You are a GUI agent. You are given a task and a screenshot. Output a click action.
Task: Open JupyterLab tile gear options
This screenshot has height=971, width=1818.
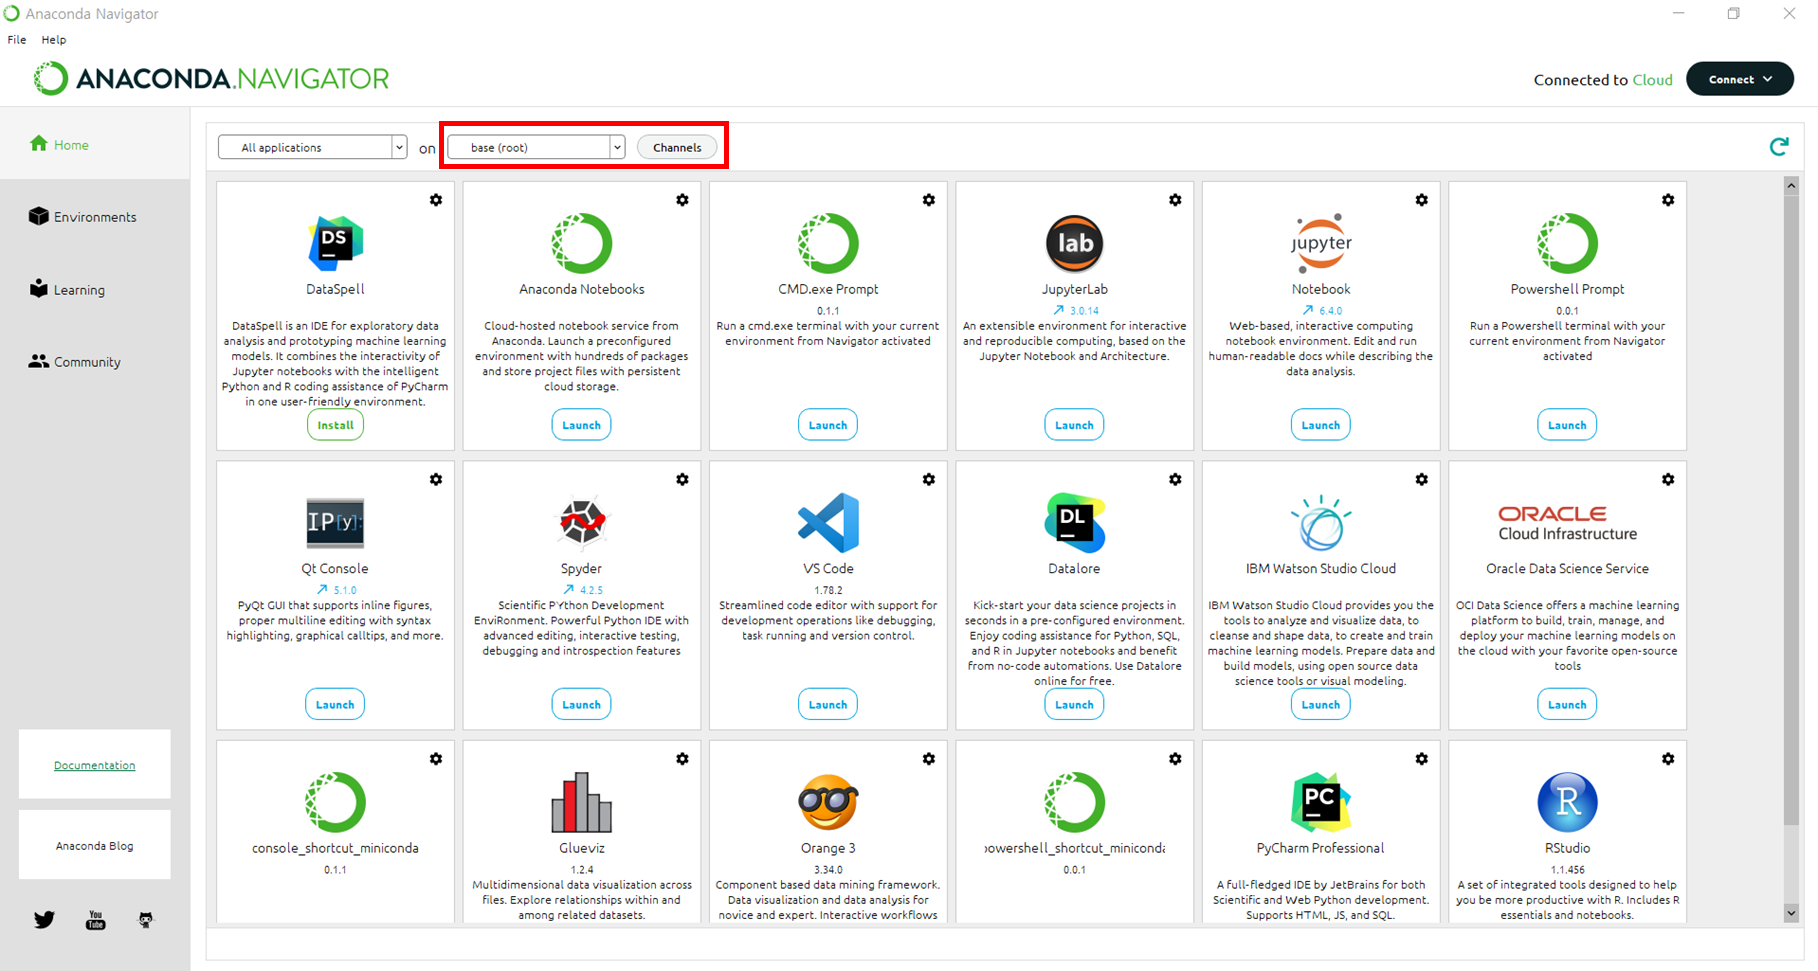point(1175,200)
